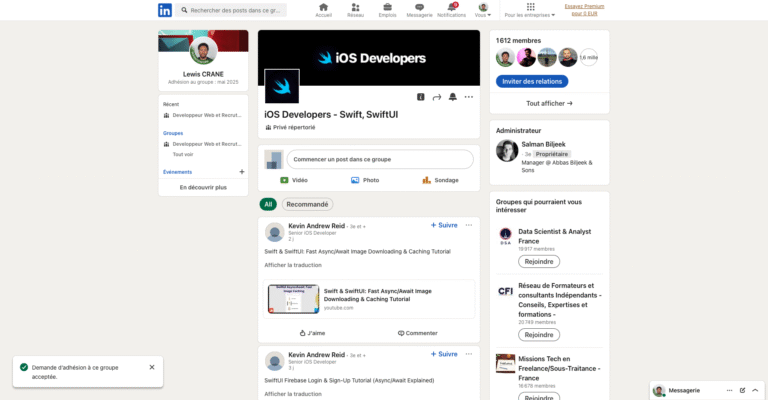Click Lewis CRANE's profile photo
This screenshot has width=768, height=400.
pos(203,50)
